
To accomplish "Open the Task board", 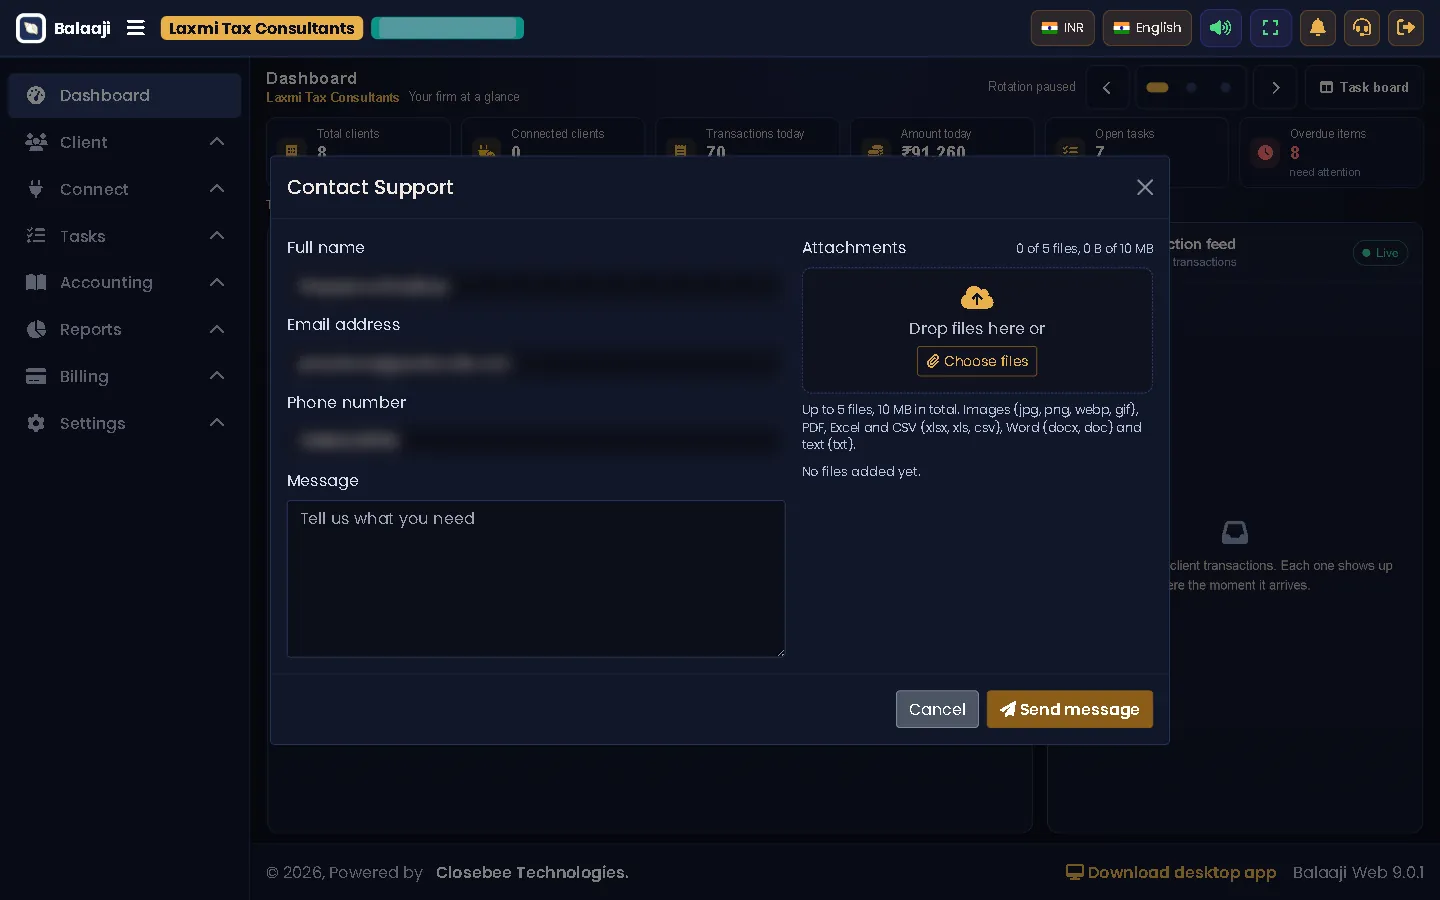I will tap(1364, 88).
